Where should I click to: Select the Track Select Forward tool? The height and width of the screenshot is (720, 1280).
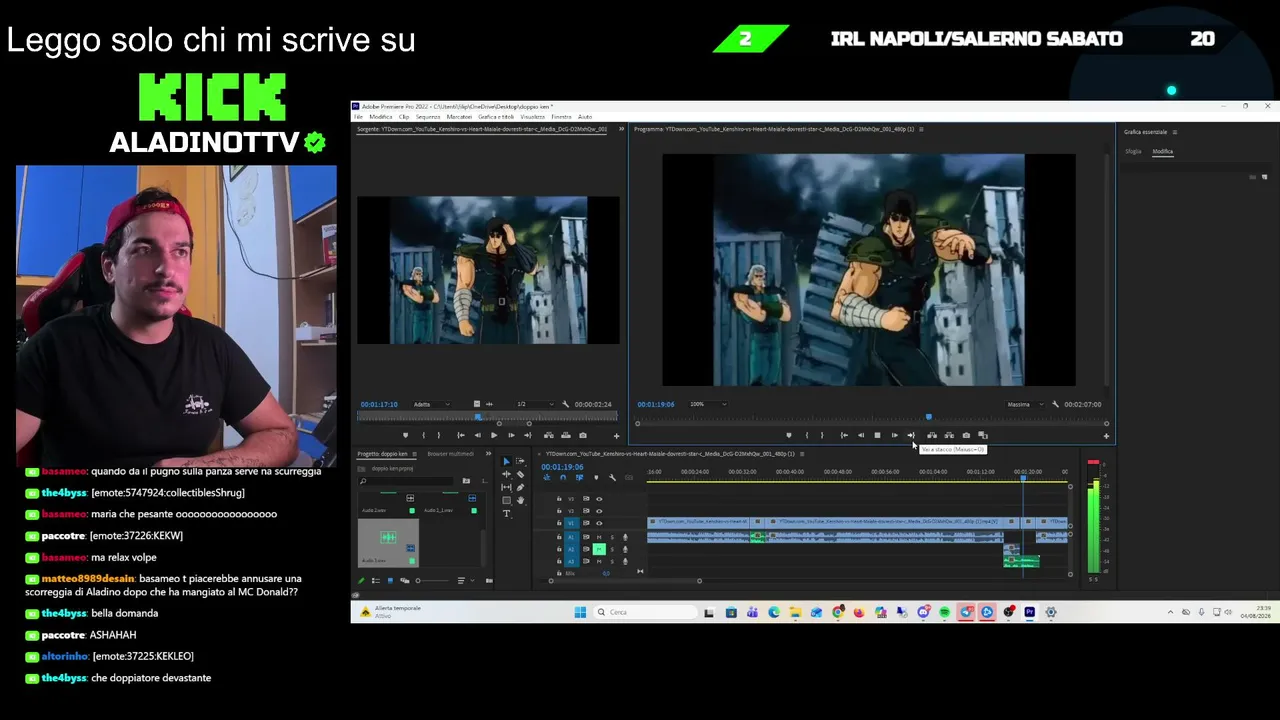[x=520, y=461]
